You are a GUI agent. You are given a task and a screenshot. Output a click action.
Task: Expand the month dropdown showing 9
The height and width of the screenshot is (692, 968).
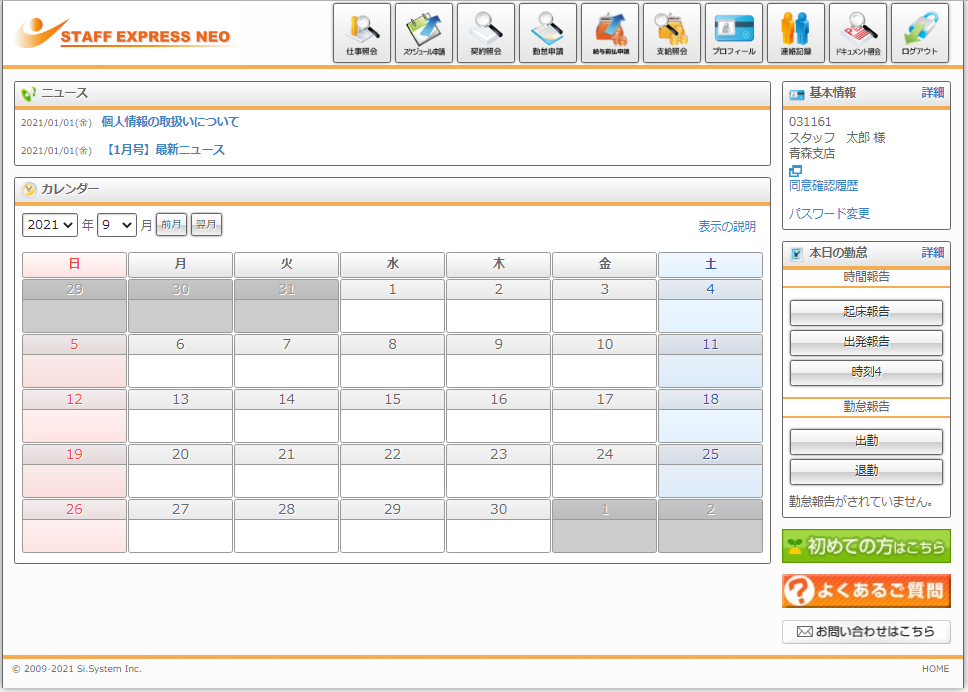116,225
